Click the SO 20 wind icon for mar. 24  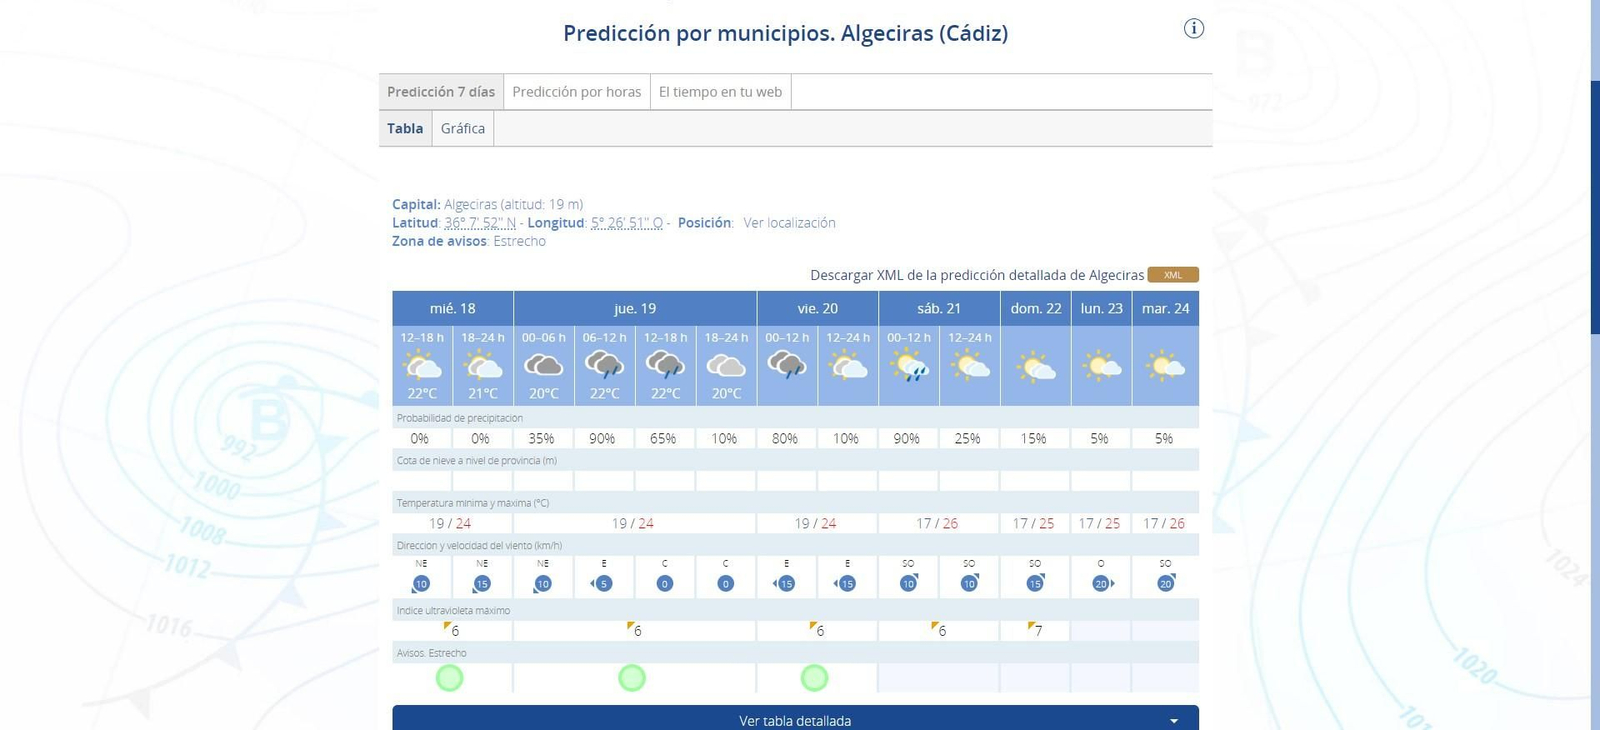coord(1165,583)
